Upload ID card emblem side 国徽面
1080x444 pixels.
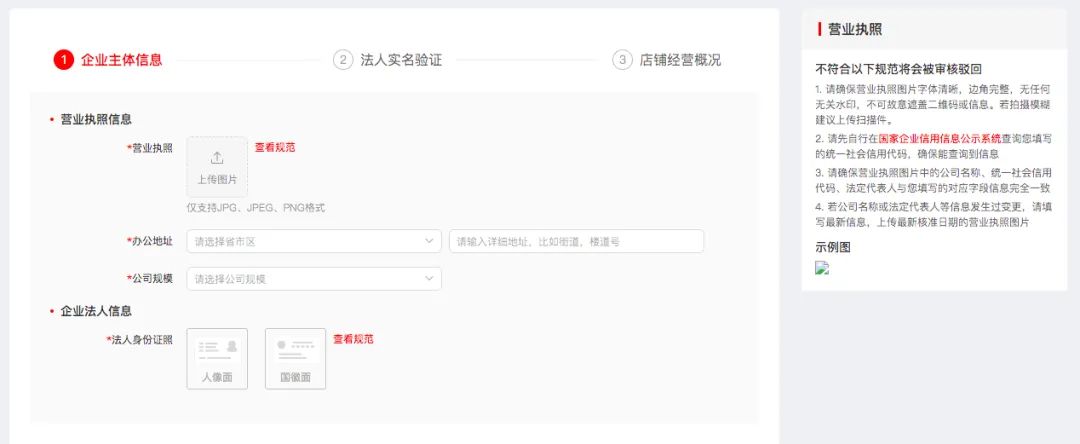295,359
